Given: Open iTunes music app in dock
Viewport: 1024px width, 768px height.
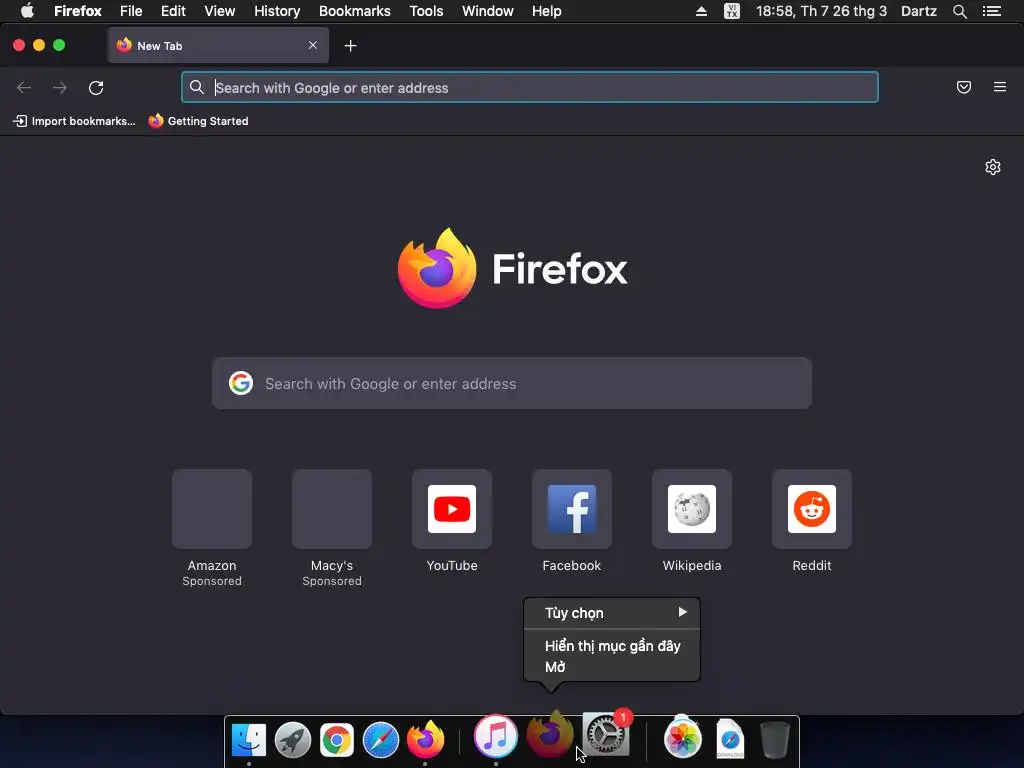Looking at the screenshot, I should [x=496, y=736].
